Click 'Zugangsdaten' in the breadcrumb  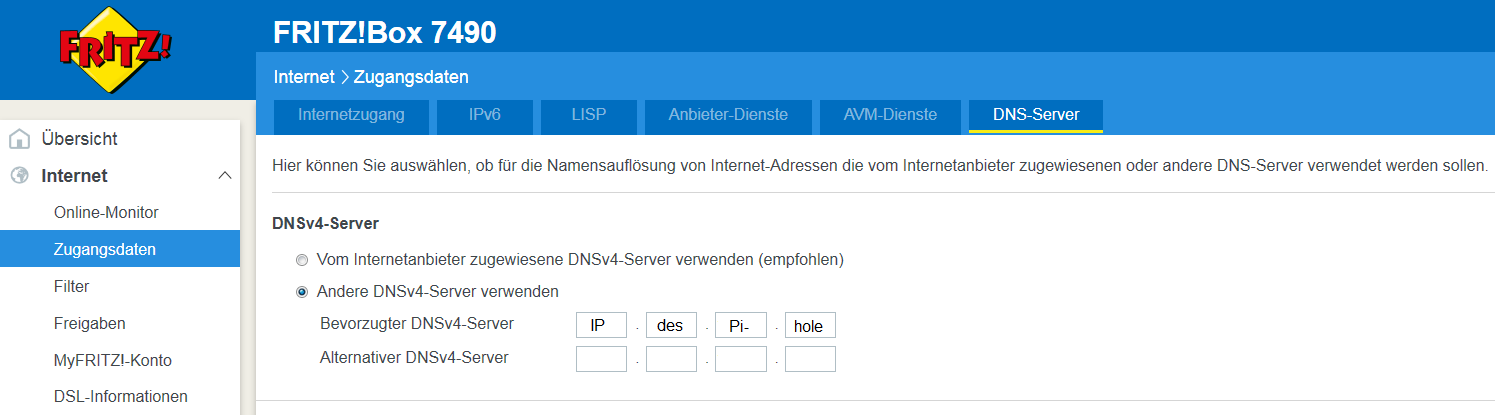tap(411, 77)
